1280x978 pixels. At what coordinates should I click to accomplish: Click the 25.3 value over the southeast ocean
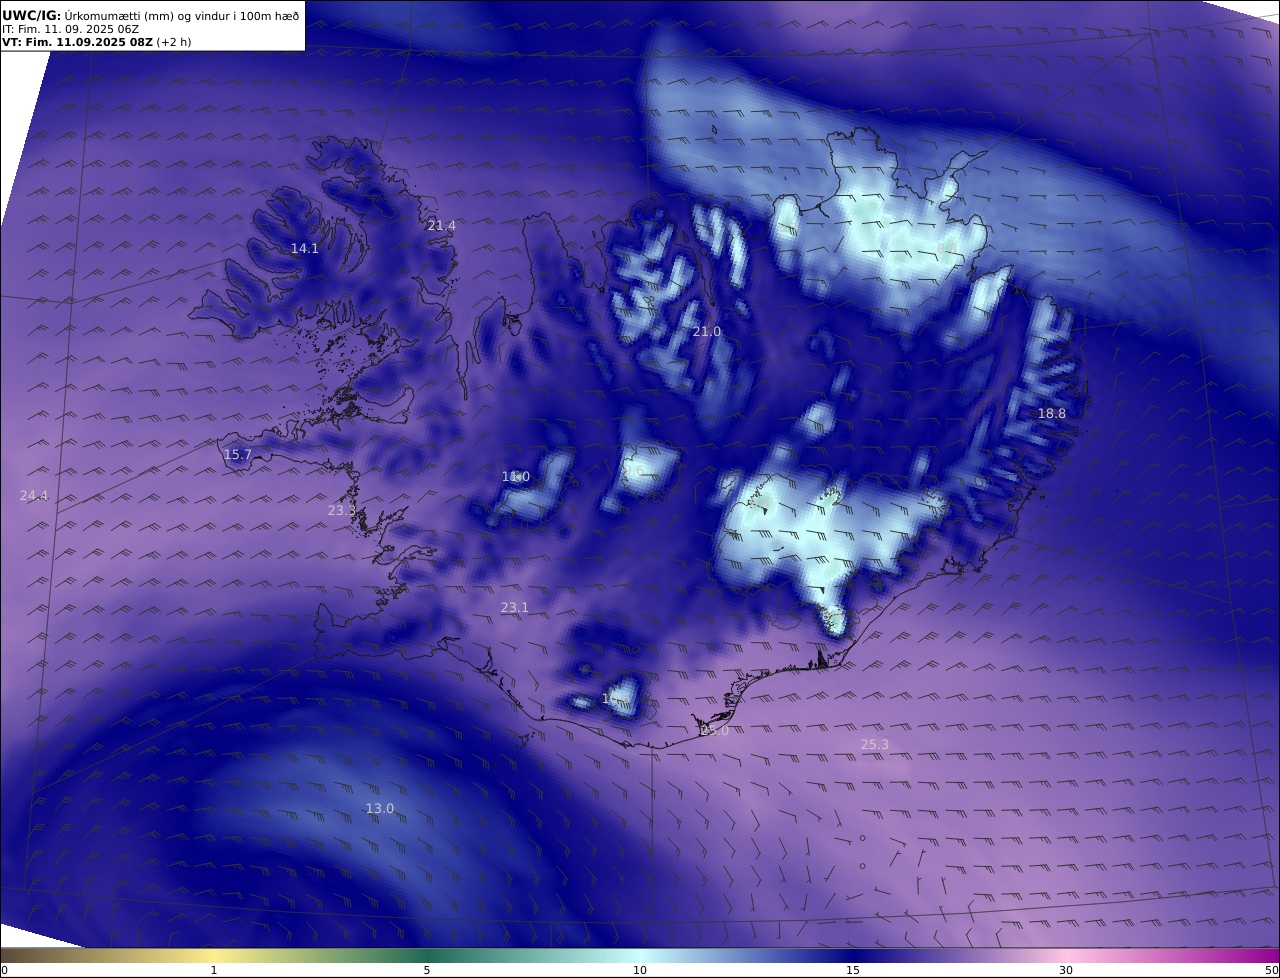[x=875, y=744]
